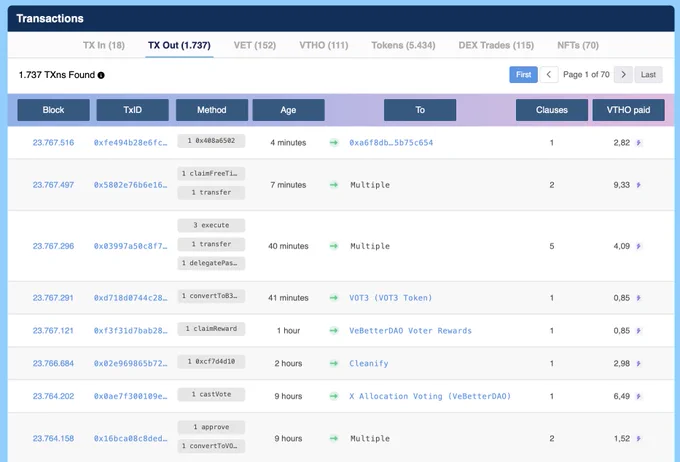The image size is (680, 462).
Task: Open VeBetterDAO Voter Rewards link
Action: [410, 331]
